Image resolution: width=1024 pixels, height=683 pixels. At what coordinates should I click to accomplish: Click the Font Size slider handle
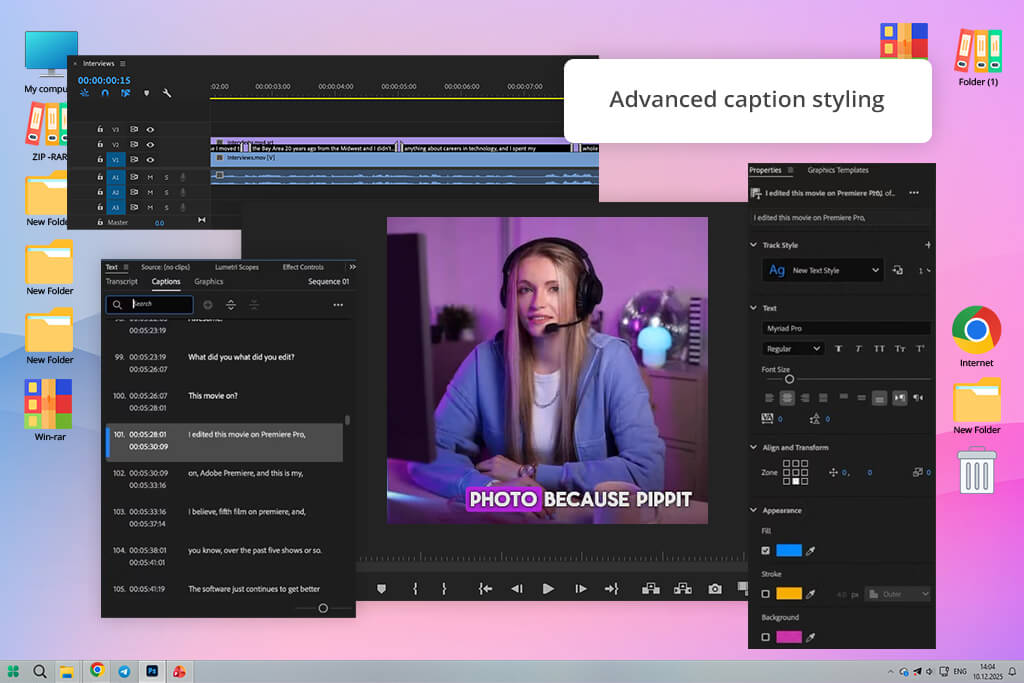(x=789, y=379)
